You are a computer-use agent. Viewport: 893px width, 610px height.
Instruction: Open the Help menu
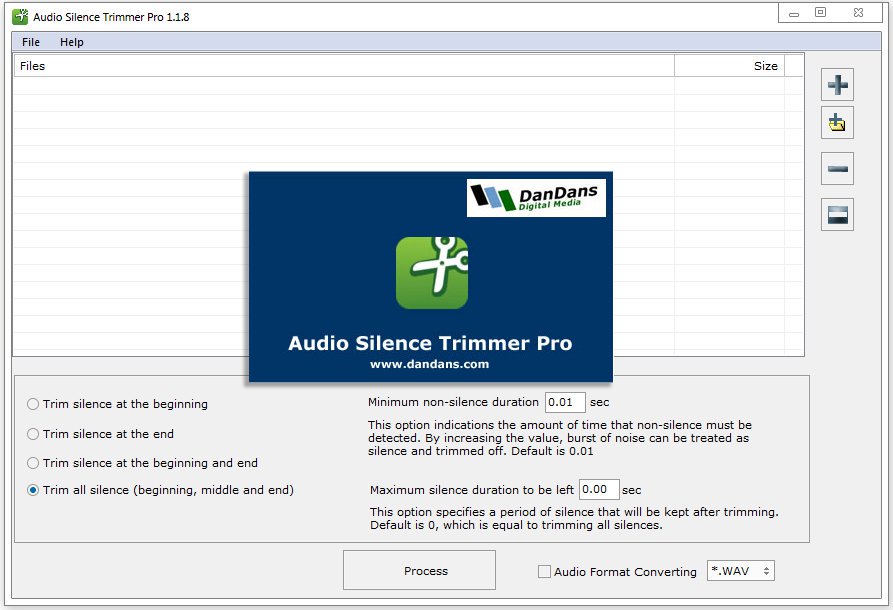click(72, 42)
